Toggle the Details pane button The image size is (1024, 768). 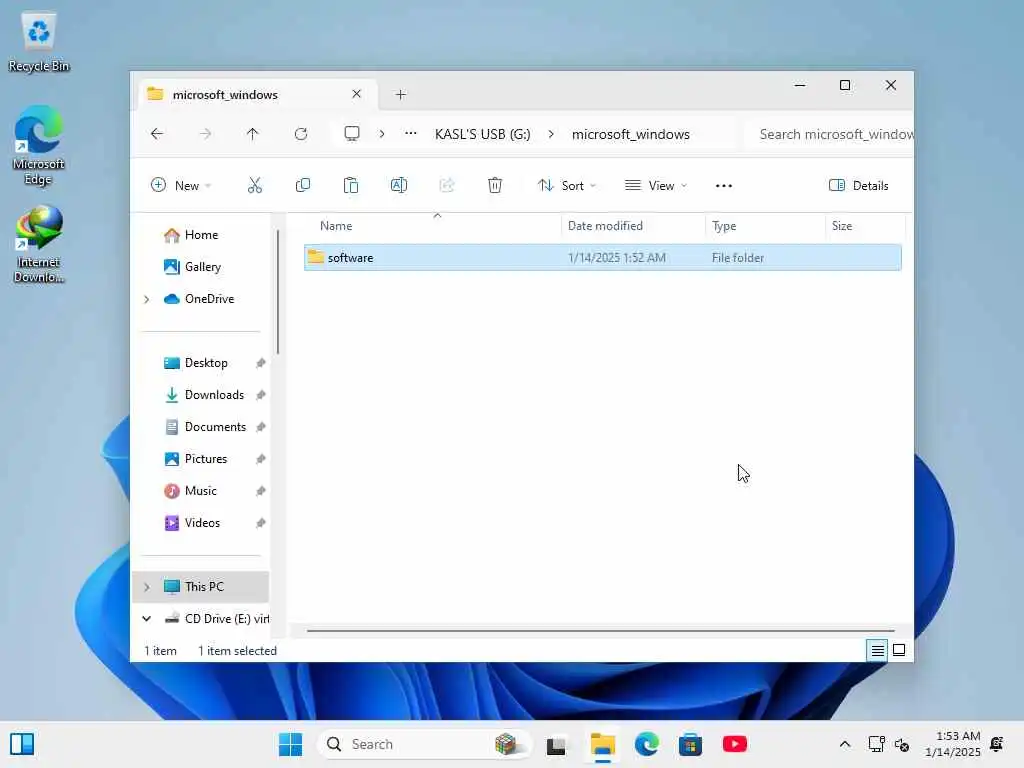click(859, 185)
